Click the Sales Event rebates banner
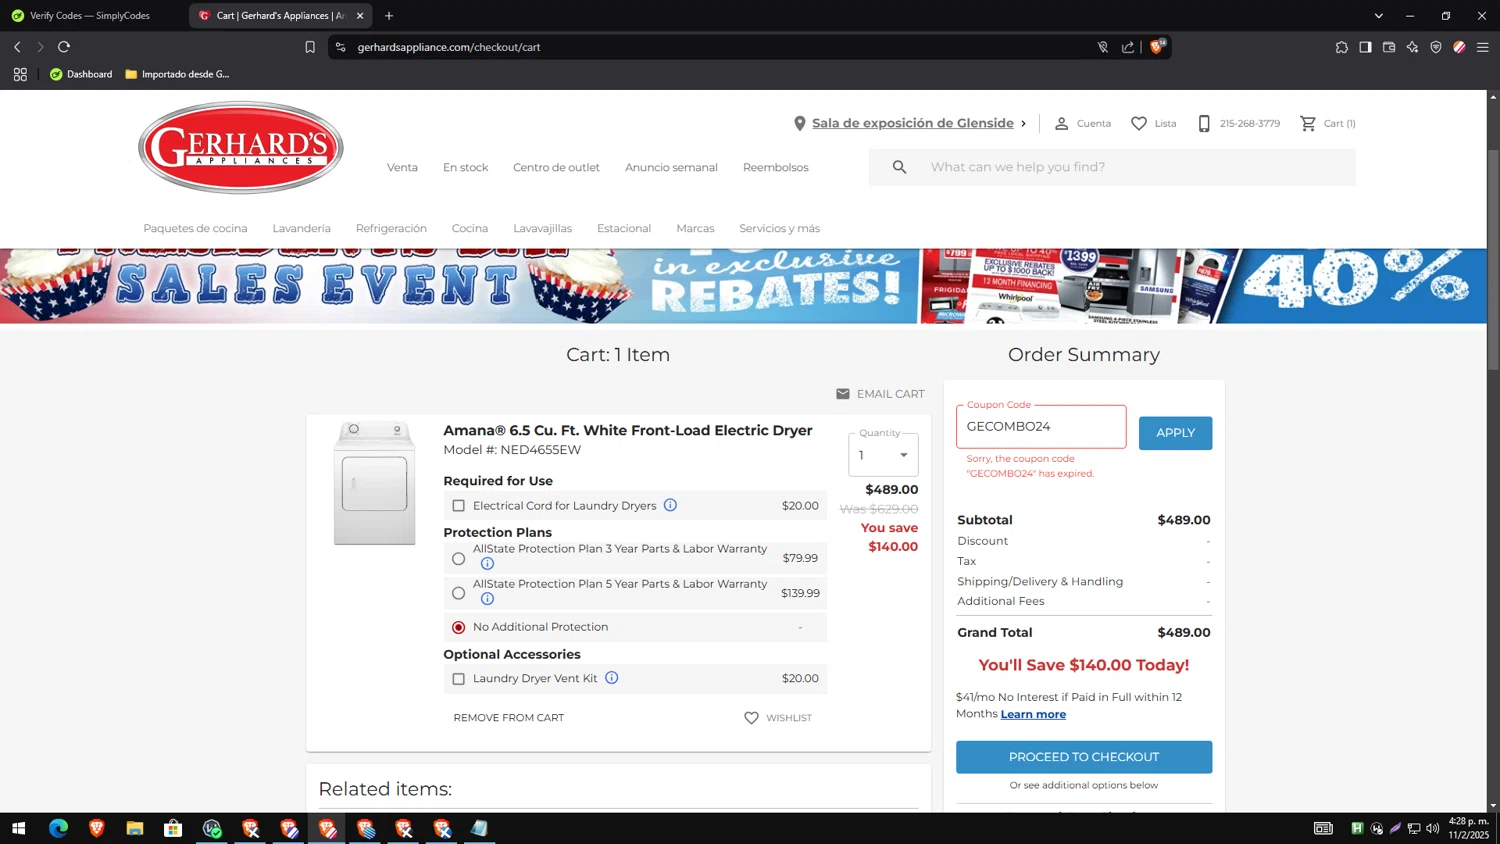Image resolution: width=1500 pixels, height=844 pixels. [743, 286]
